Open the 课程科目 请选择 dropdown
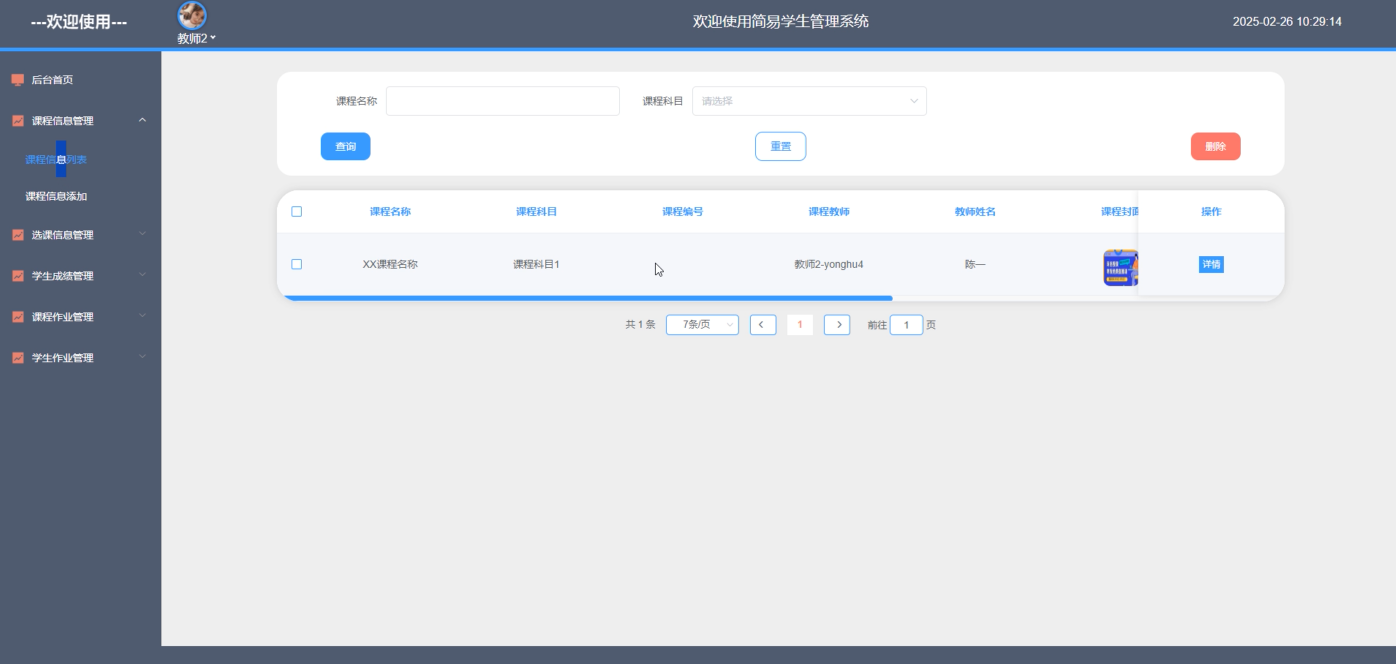The image size is (1396, 664). coord(809,101)
